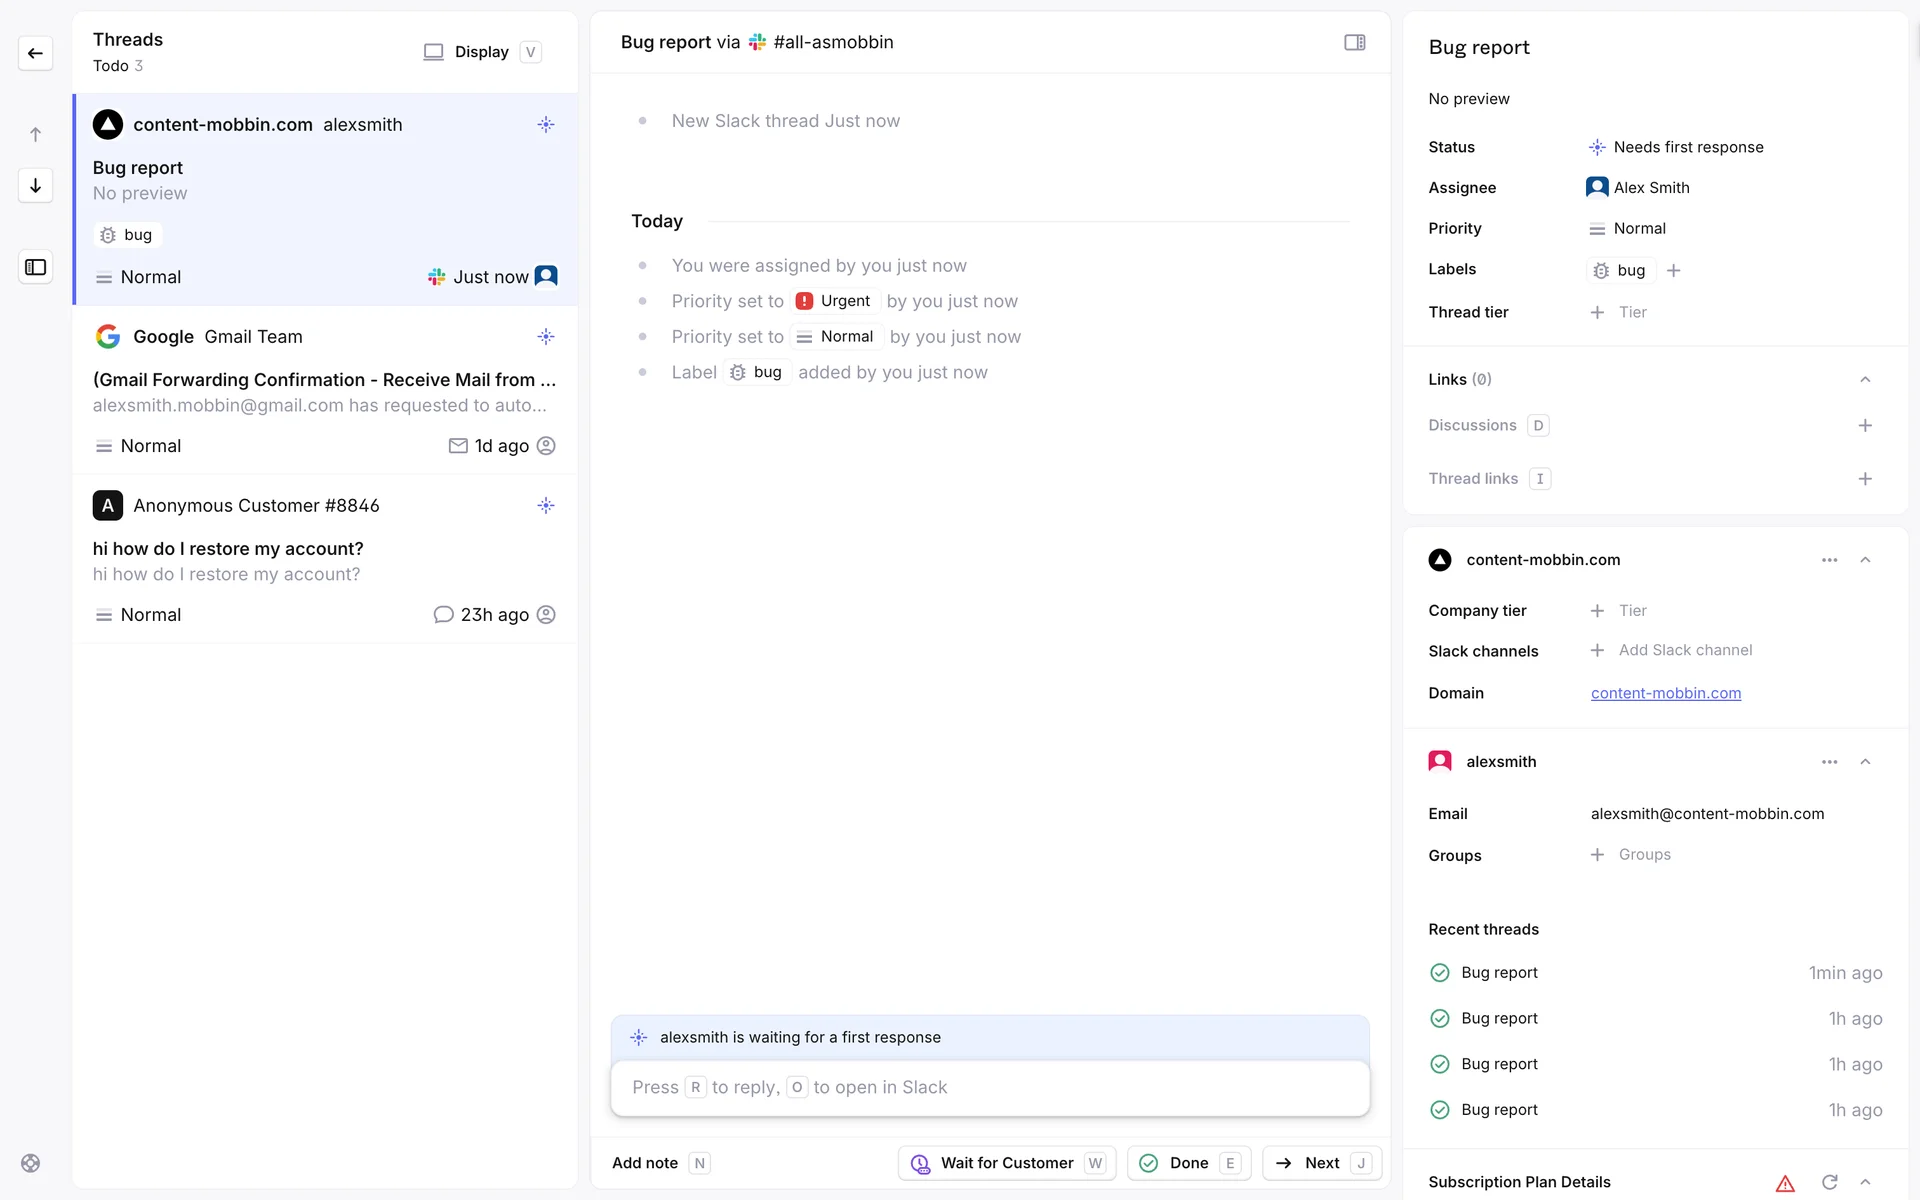Viewport: 1920px width, 1200px height.
Task: Toggle the left sidebar panel icon
Action: click(35, 267)
